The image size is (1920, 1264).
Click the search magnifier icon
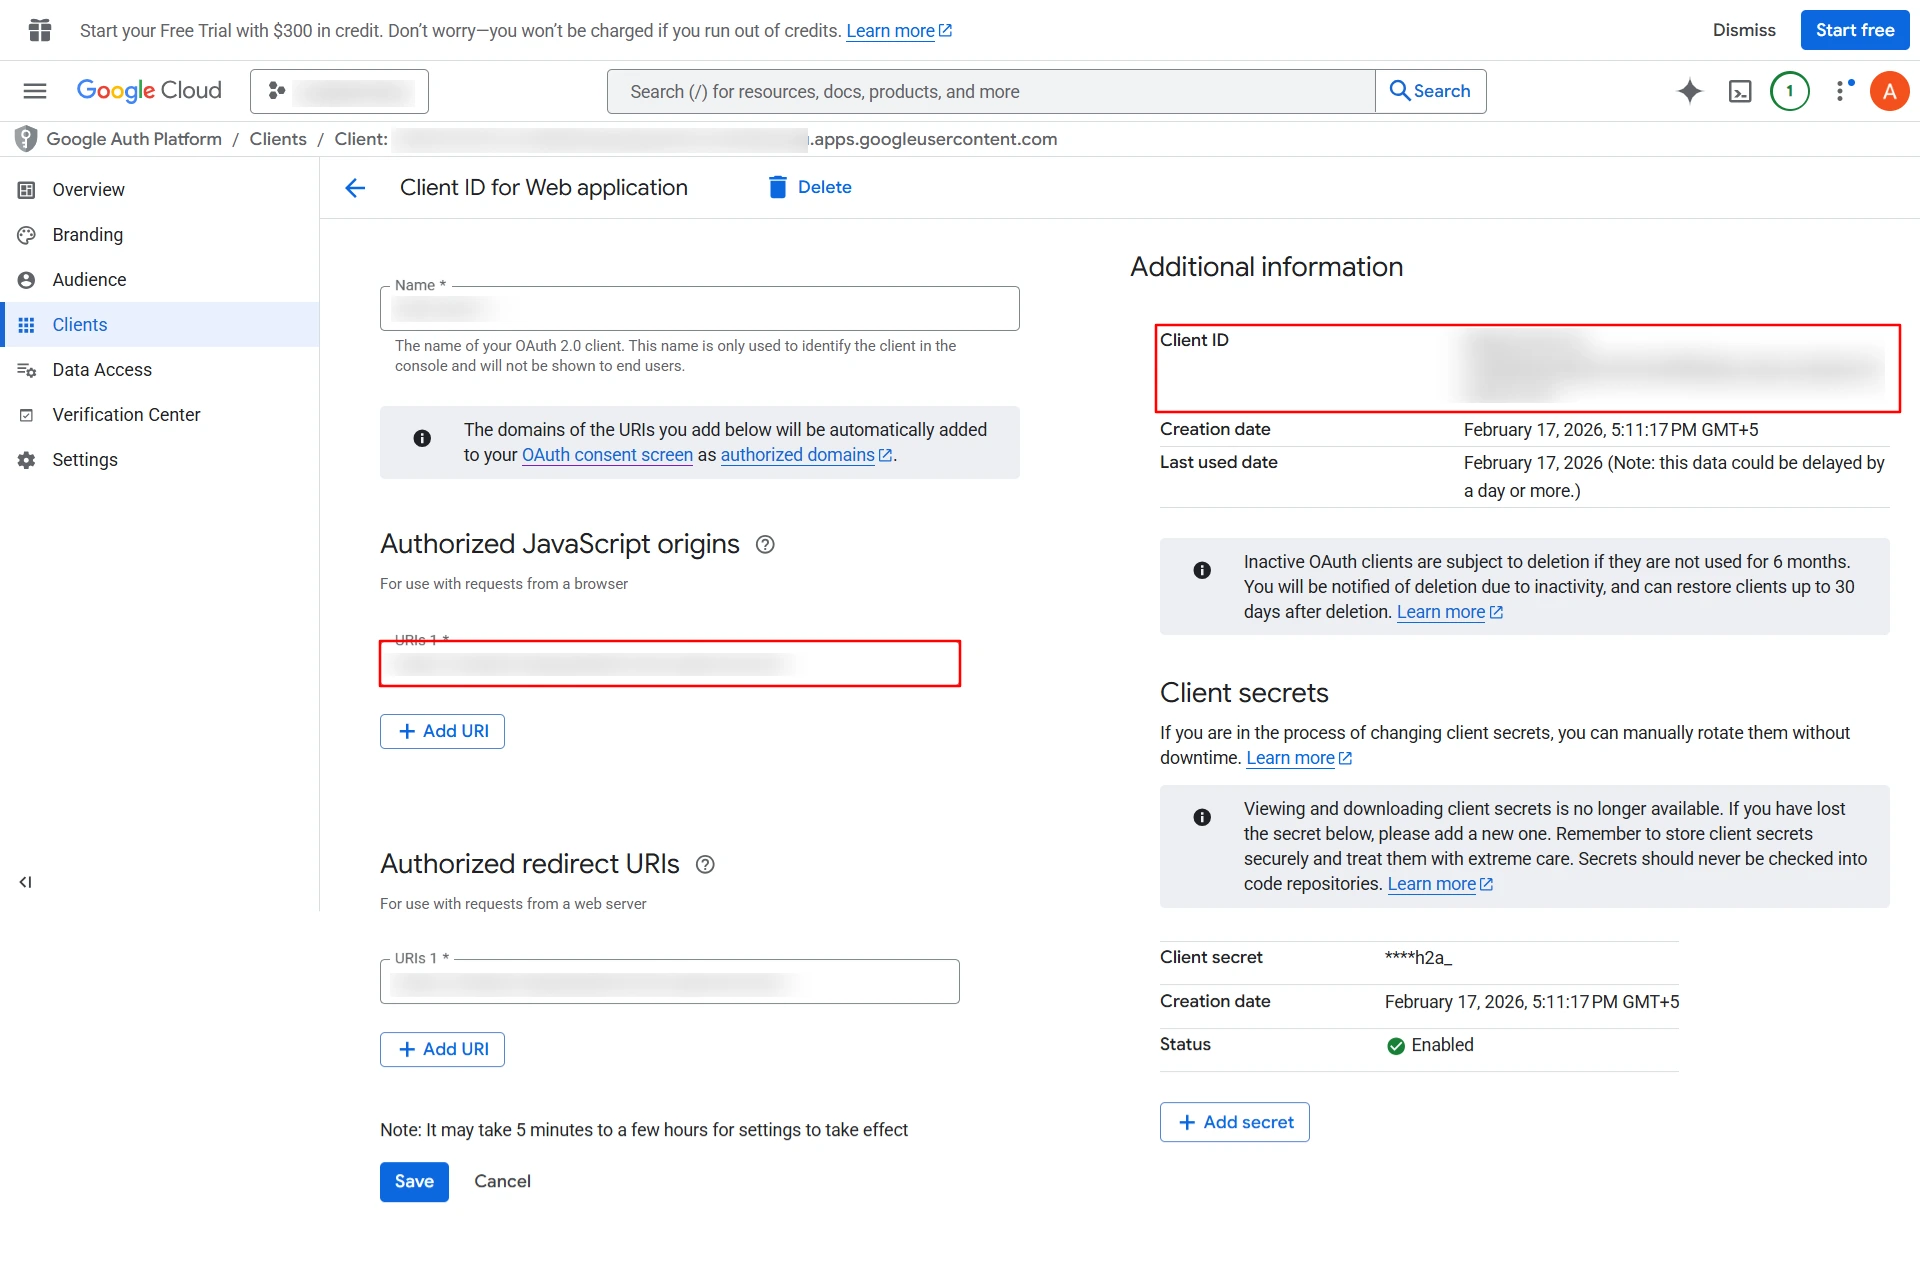coord(1399,91)
